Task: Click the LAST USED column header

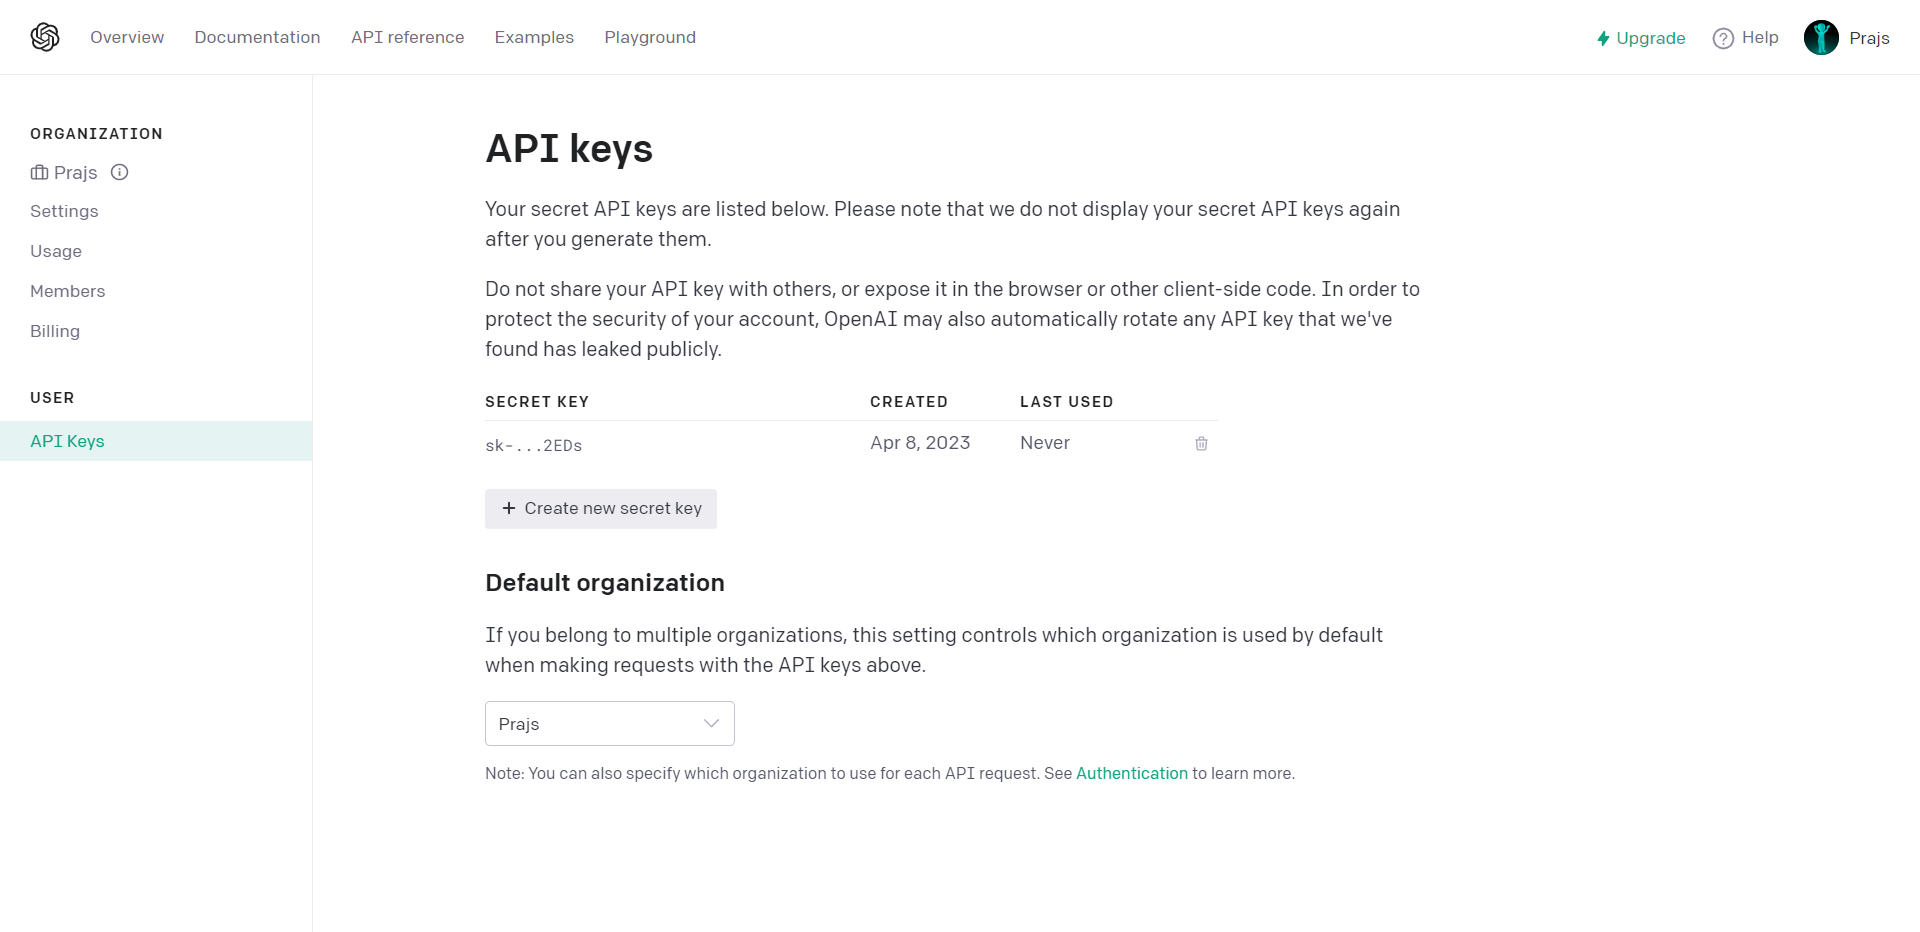Action: 1066,402
